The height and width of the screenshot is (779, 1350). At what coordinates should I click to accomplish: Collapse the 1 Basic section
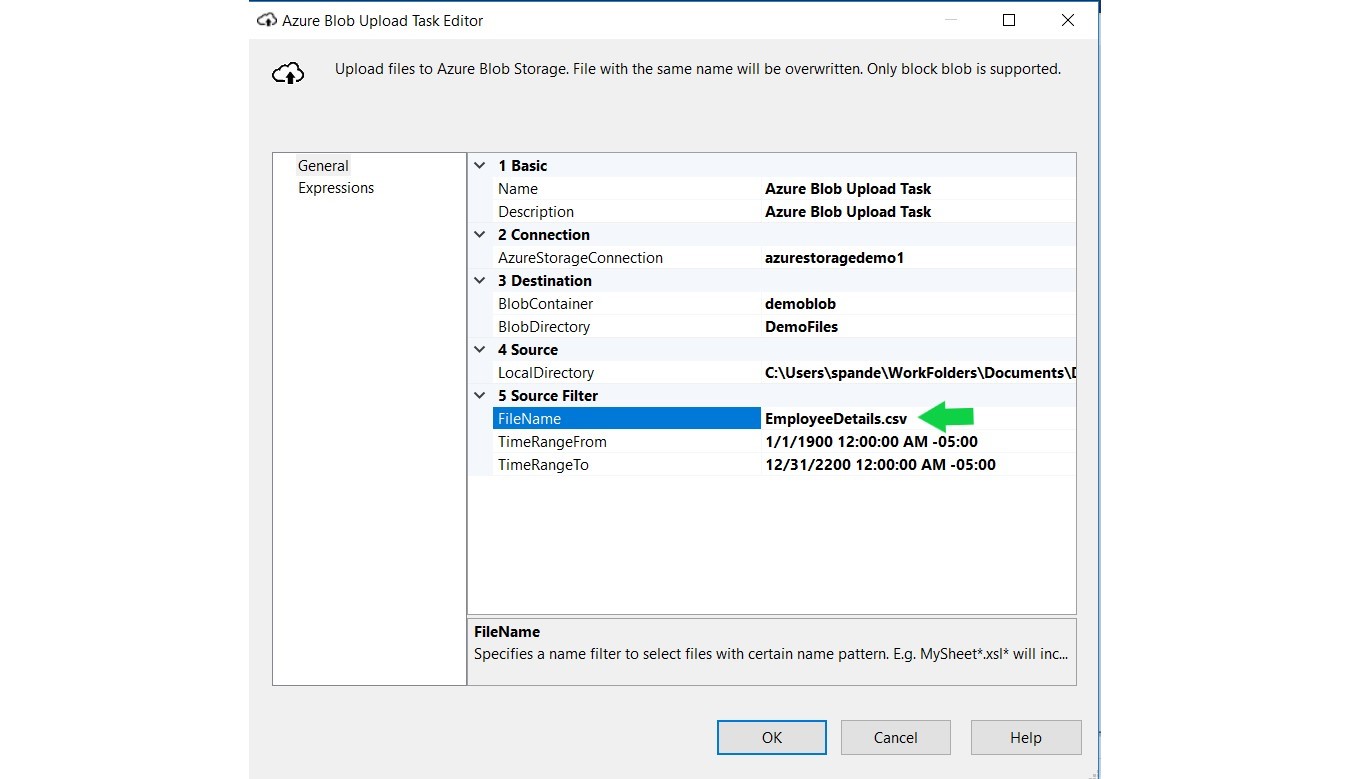pos(480,166)
